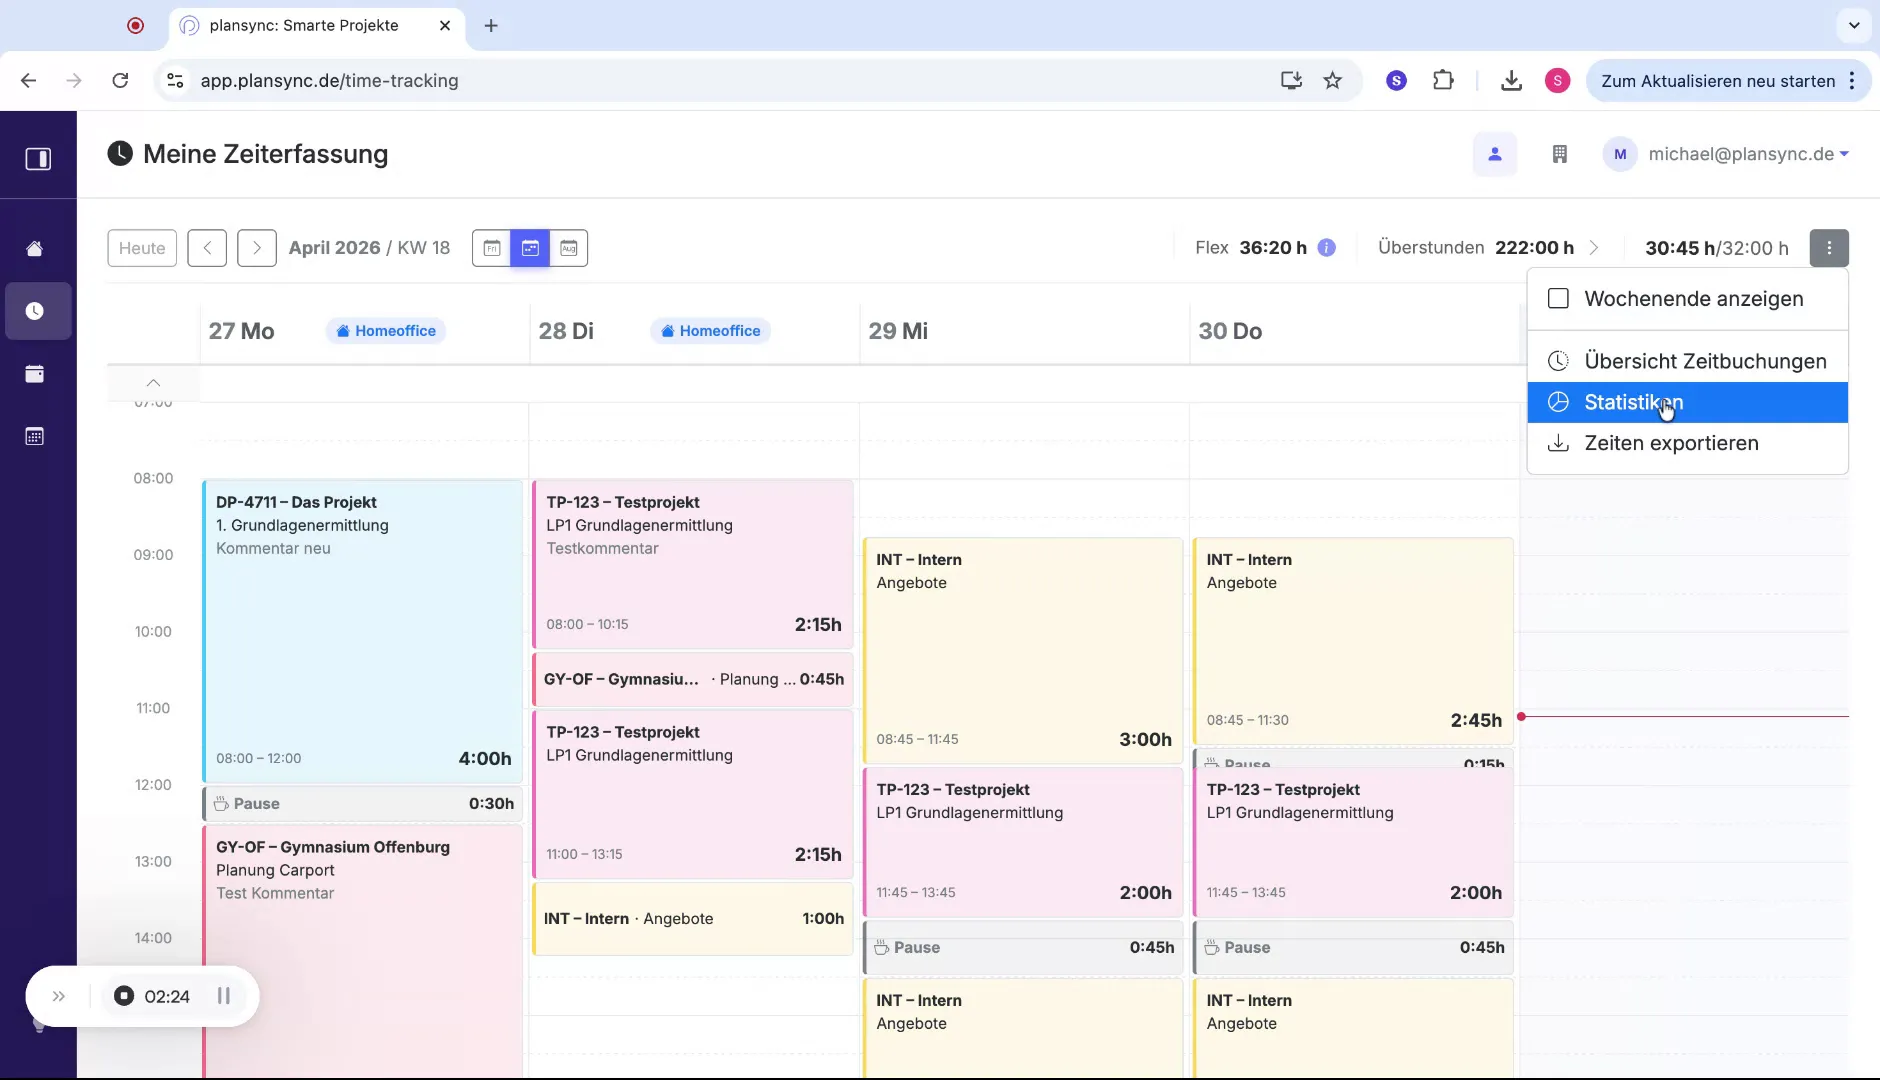Screen dimensions: 1880x1080
Task: Go back in browser history
Action: [x=28, y=81]
